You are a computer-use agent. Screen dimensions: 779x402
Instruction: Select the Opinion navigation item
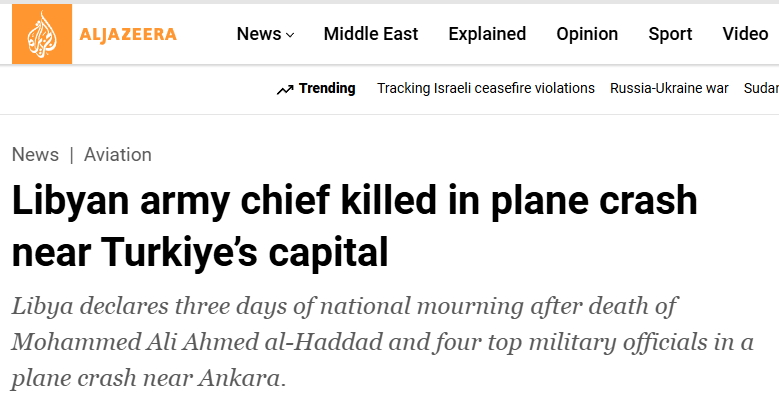(x=587, y=34)
